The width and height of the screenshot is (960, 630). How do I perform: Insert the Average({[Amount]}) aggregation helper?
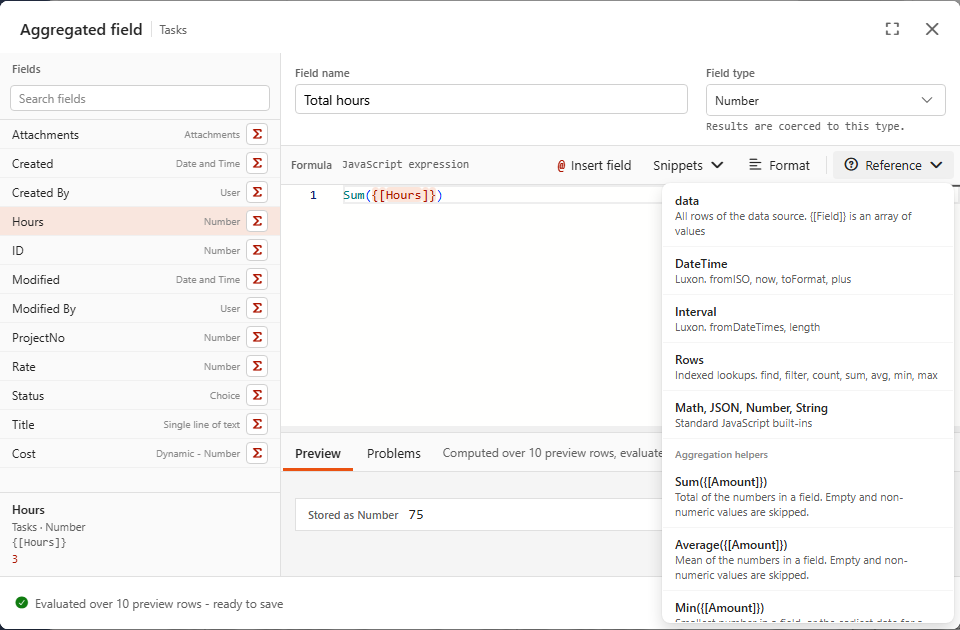tap(808, 560)
